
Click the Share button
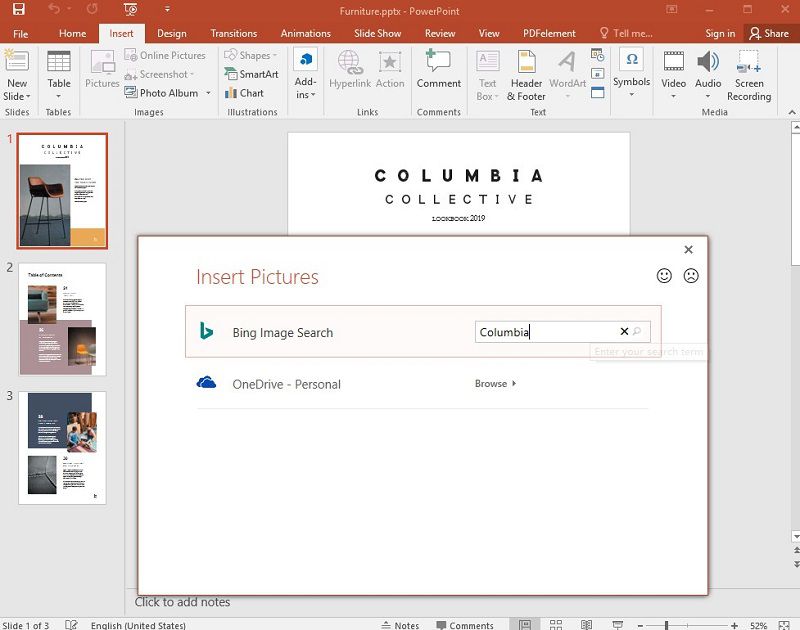pos(769,34)
